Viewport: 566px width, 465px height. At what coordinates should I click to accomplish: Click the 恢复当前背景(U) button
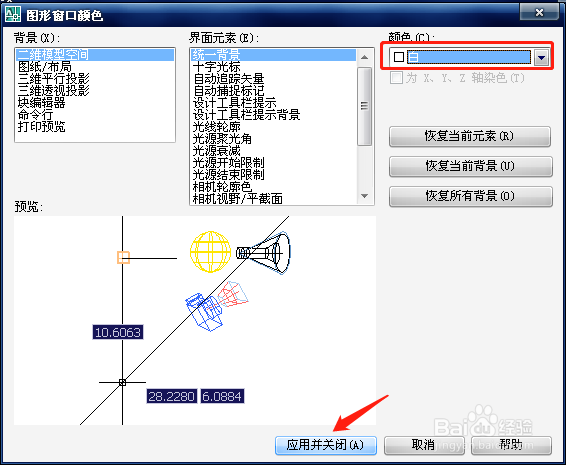470,166
